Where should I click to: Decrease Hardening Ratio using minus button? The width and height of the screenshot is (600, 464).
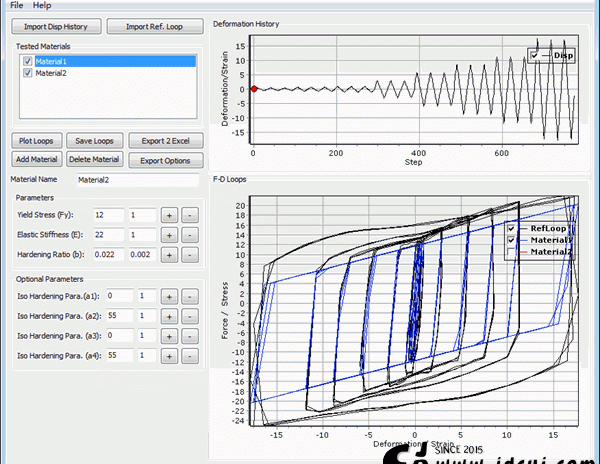coord(190,253)
